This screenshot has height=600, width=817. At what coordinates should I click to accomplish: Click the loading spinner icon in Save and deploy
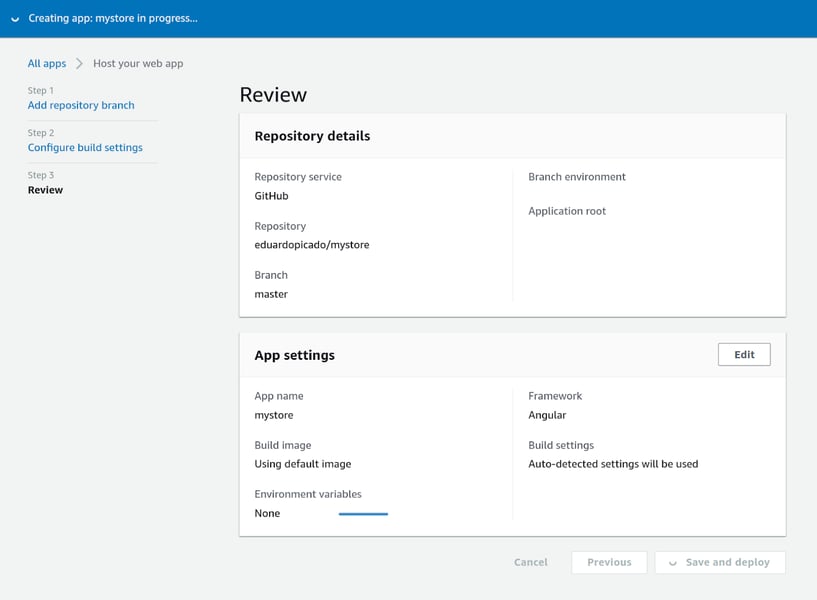click(673, 563)
